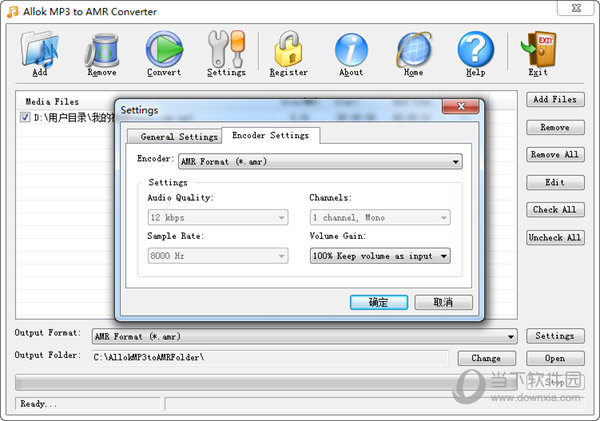The height and width of the screenshot is (421, 600).
Task: Confirm with the 确定 button
Action: tap(379, 302)
